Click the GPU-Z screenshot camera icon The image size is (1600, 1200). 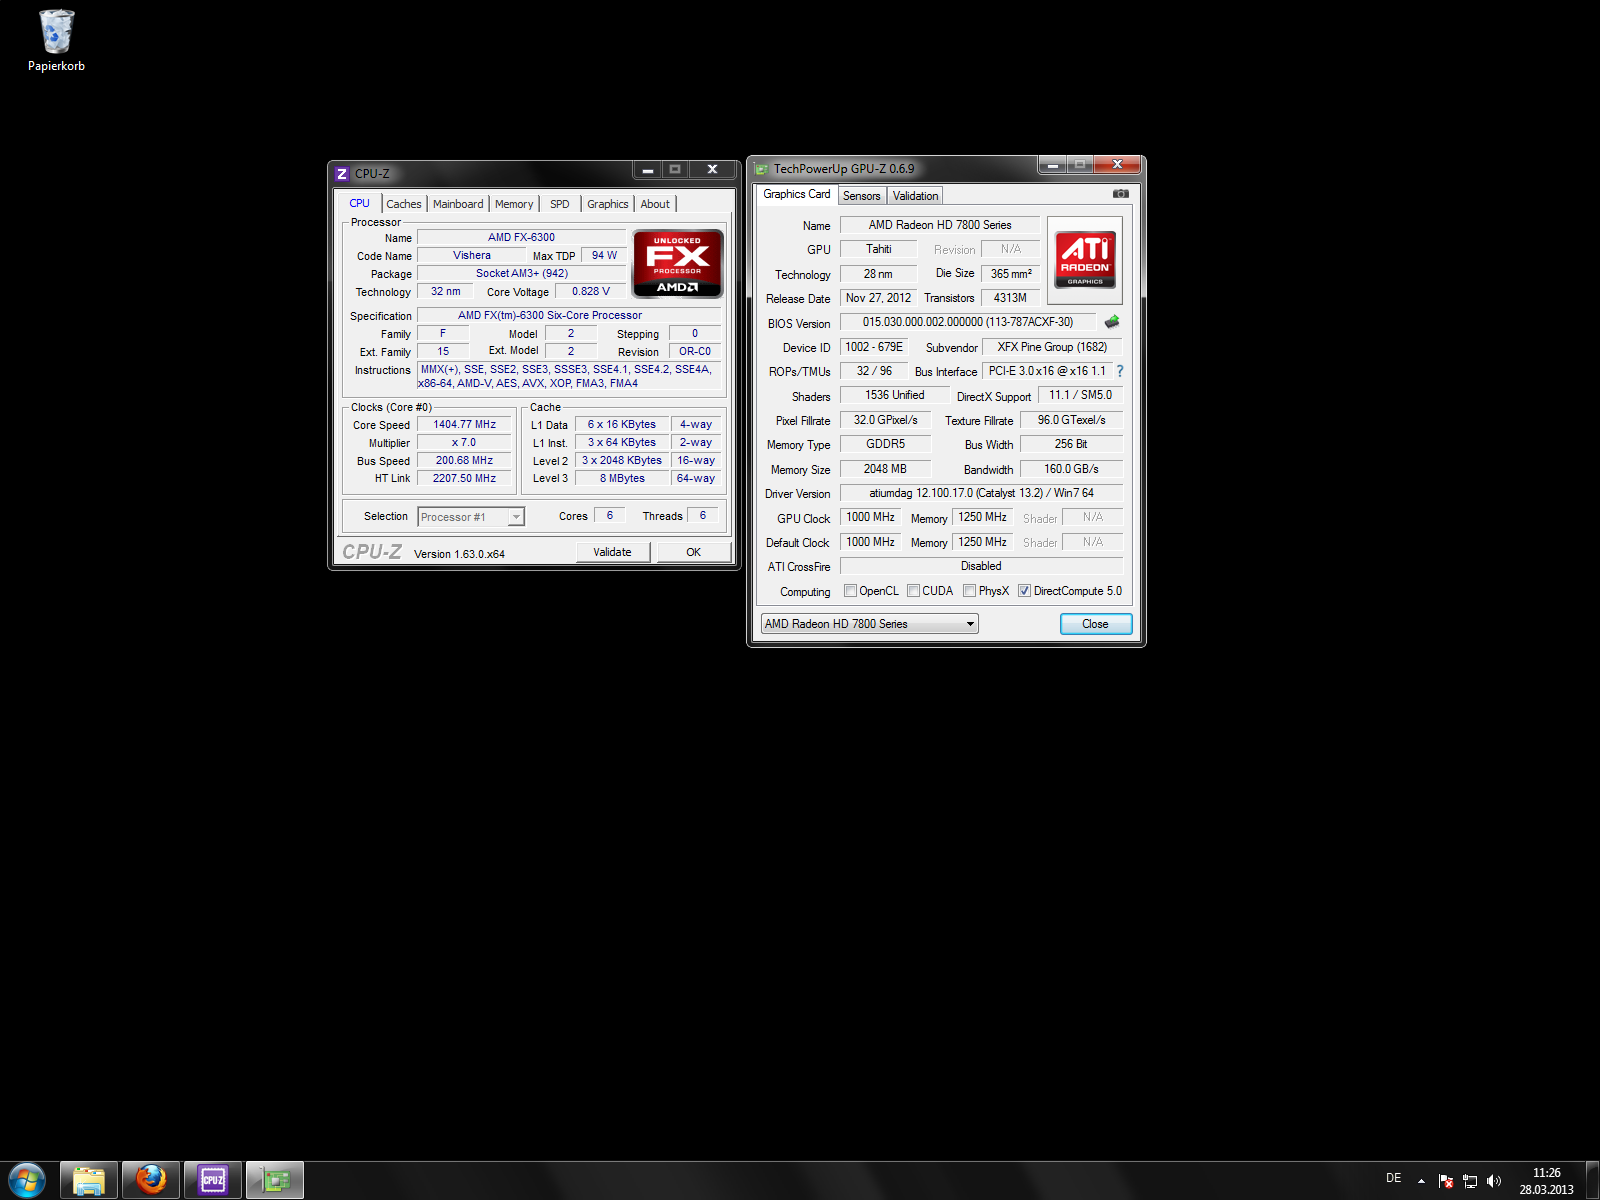tap(1121, 194)
